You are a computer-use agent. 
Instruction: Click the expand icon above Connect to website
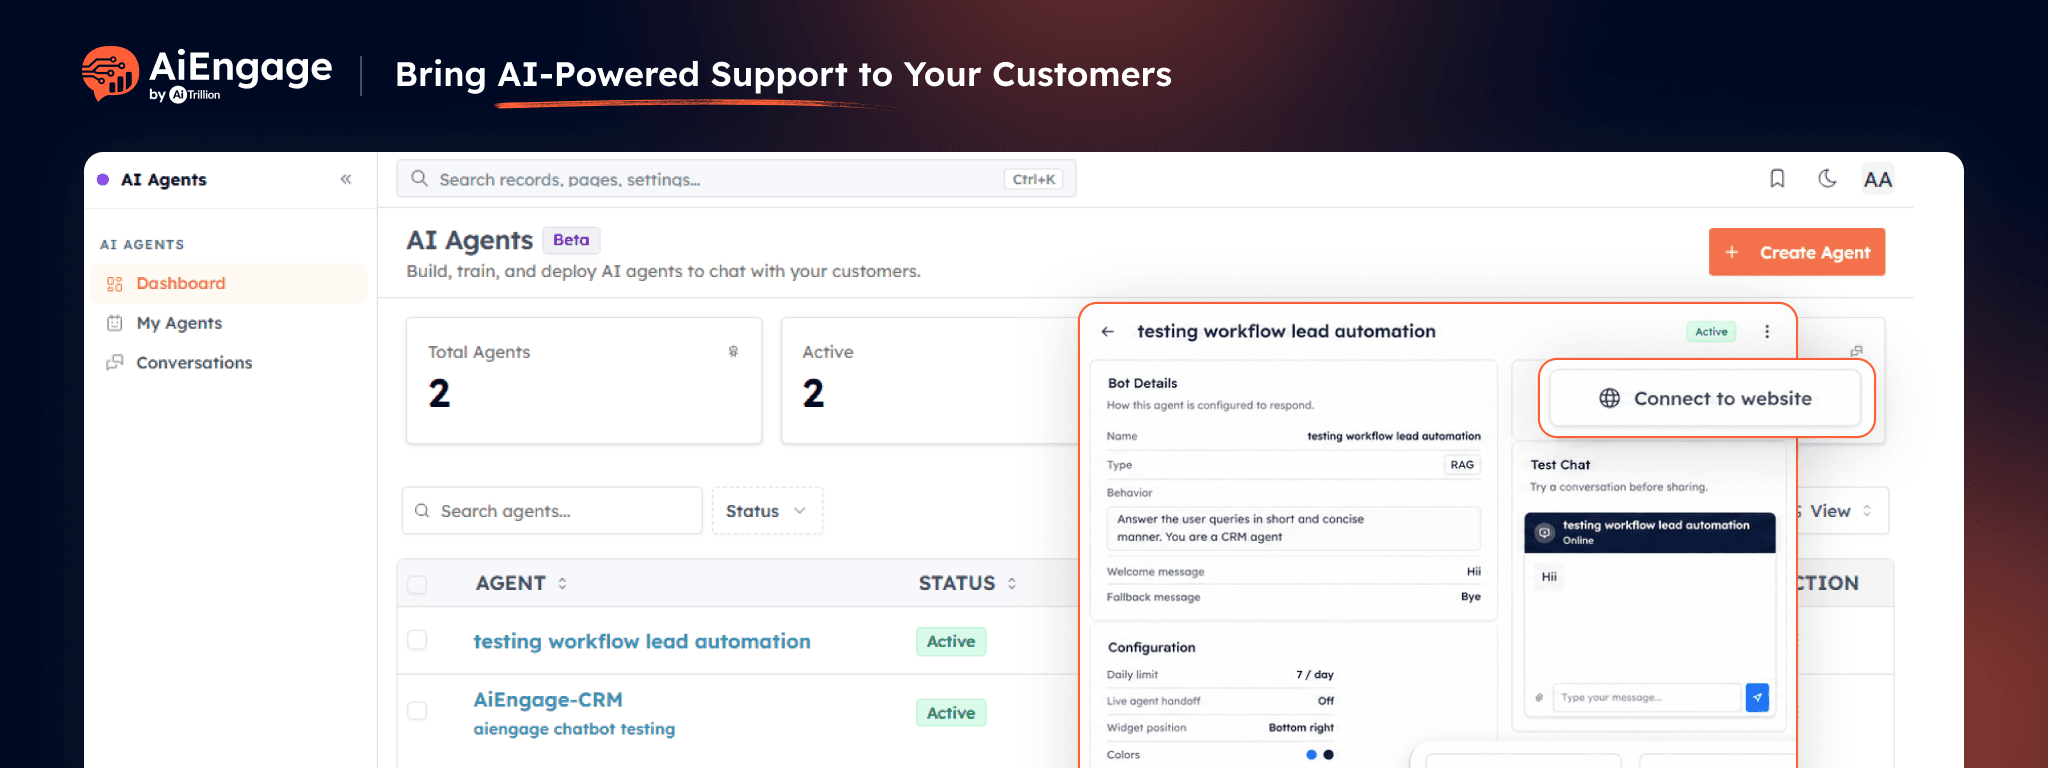click(1856, 351)
